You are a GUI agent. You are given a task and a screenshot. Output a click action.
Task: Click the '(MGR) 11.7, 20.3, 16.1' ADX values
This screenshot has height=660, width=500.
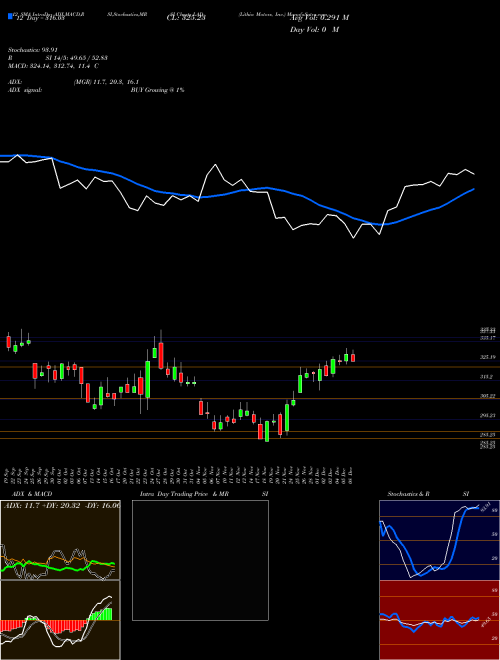click(x=106, y=82)
